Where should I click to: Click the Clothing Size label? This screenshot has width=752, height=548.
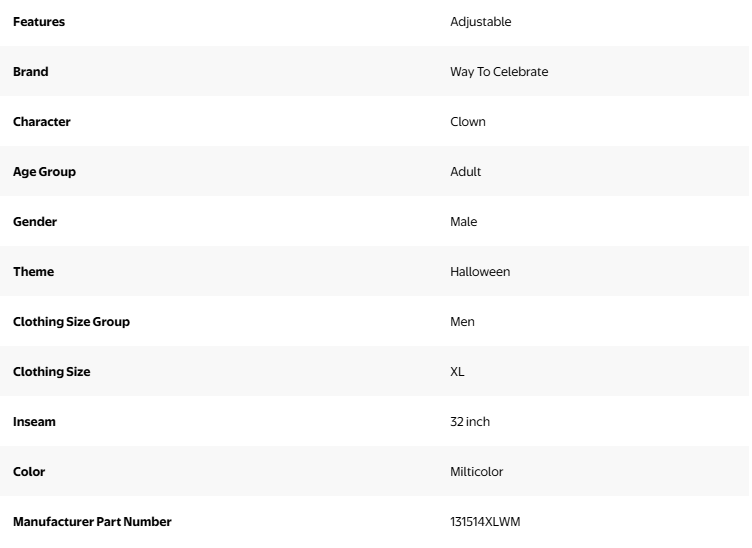pyautogui.click(x=52, y=372)
